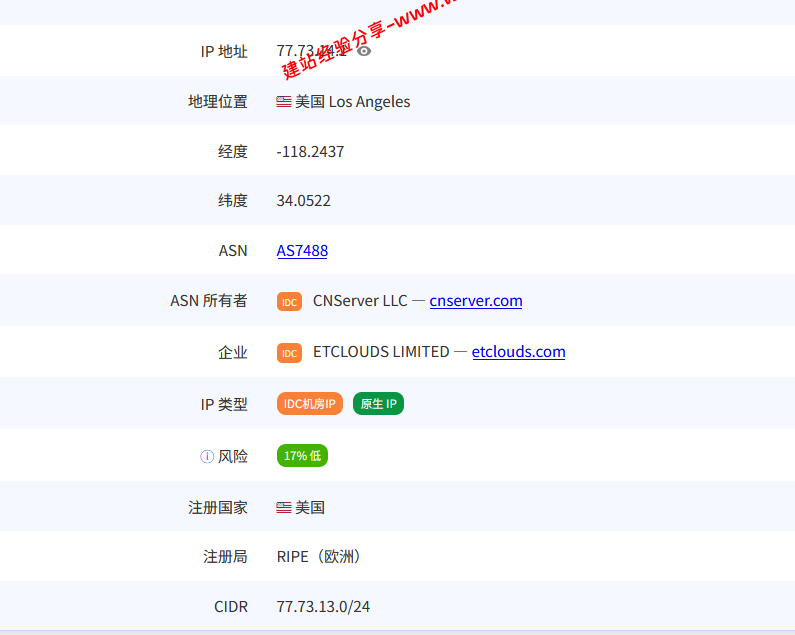Select the CIDR value 77.73.13.0/24
This screenshot has height=635, width=795.
[x=323, y=607]
